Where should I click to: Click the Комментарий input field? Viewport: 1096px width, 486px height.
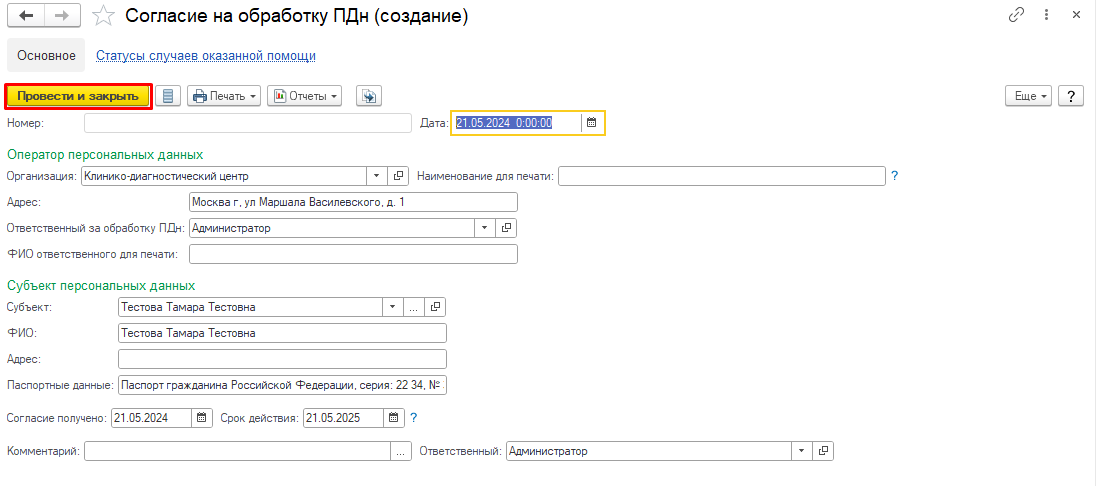[236, 451]
